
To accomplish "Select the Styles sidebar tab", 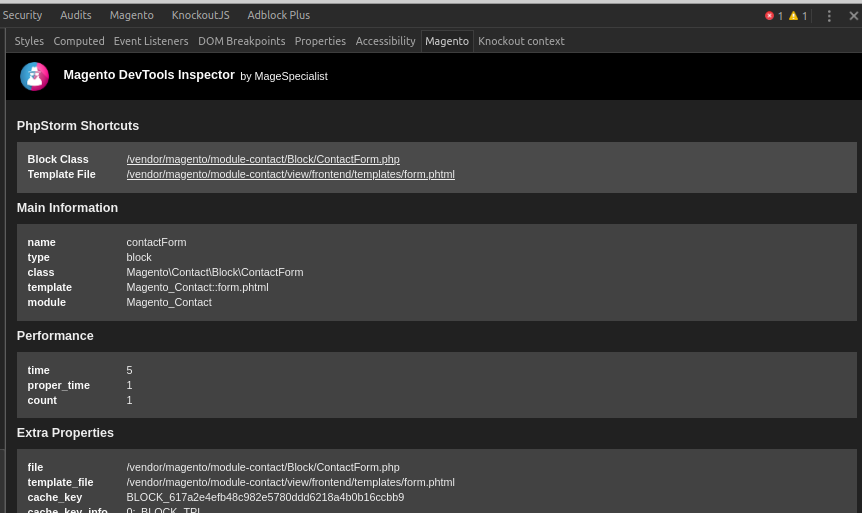I will [x=29, y=41].
